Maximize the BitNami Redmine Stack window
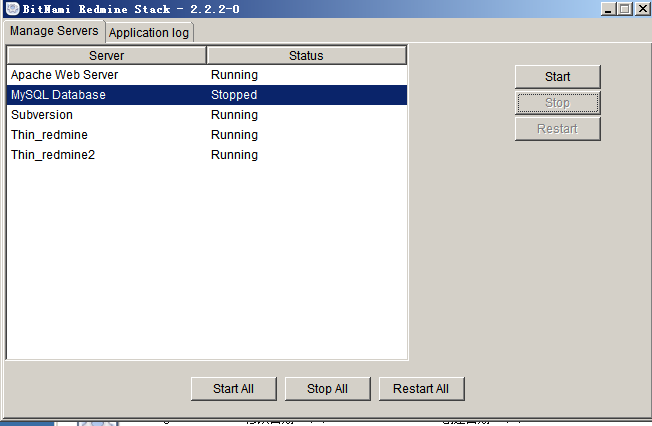 point(625,9)
